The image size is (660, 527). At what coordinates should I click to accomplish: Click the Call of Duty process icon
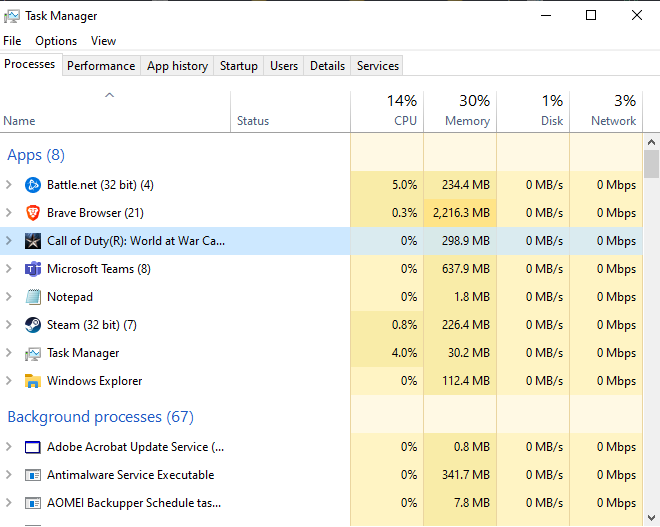32,241
